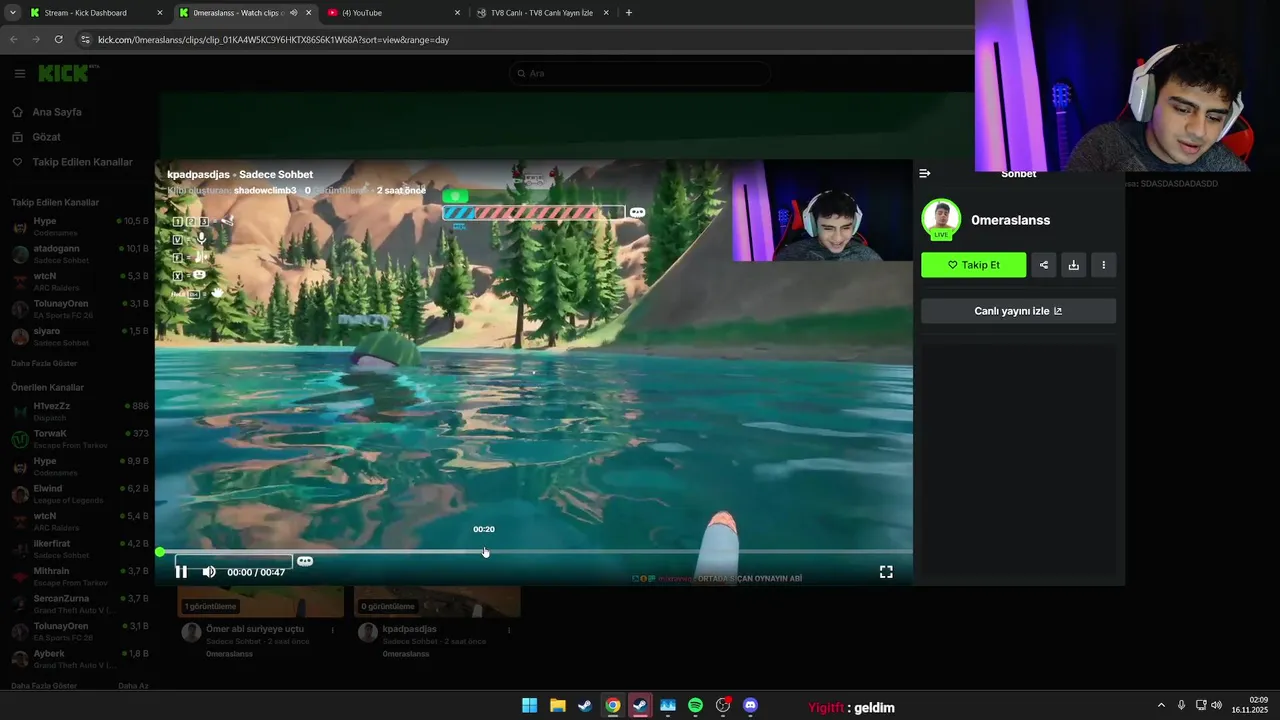Collapse the Sohbet chat panel
This screenshot has width=1280, height=720.
point(925,174)
